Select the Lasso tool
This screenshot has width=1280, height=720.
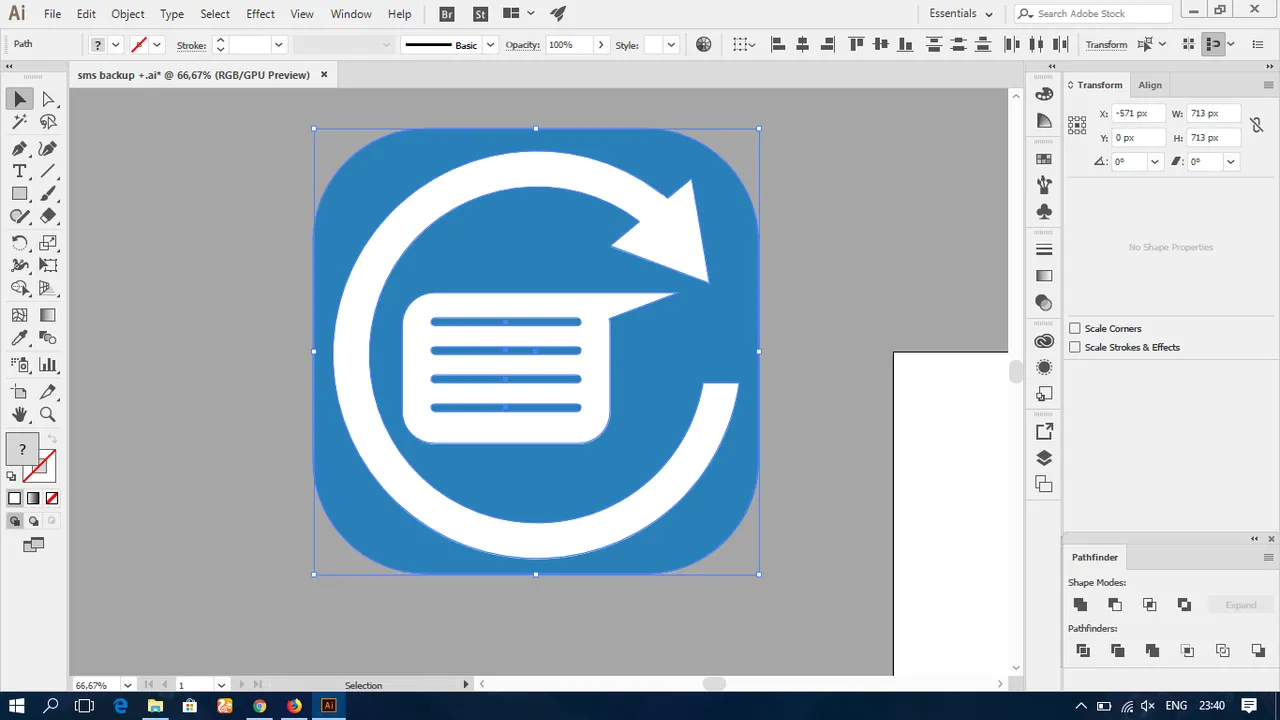[x=48, y=122]
